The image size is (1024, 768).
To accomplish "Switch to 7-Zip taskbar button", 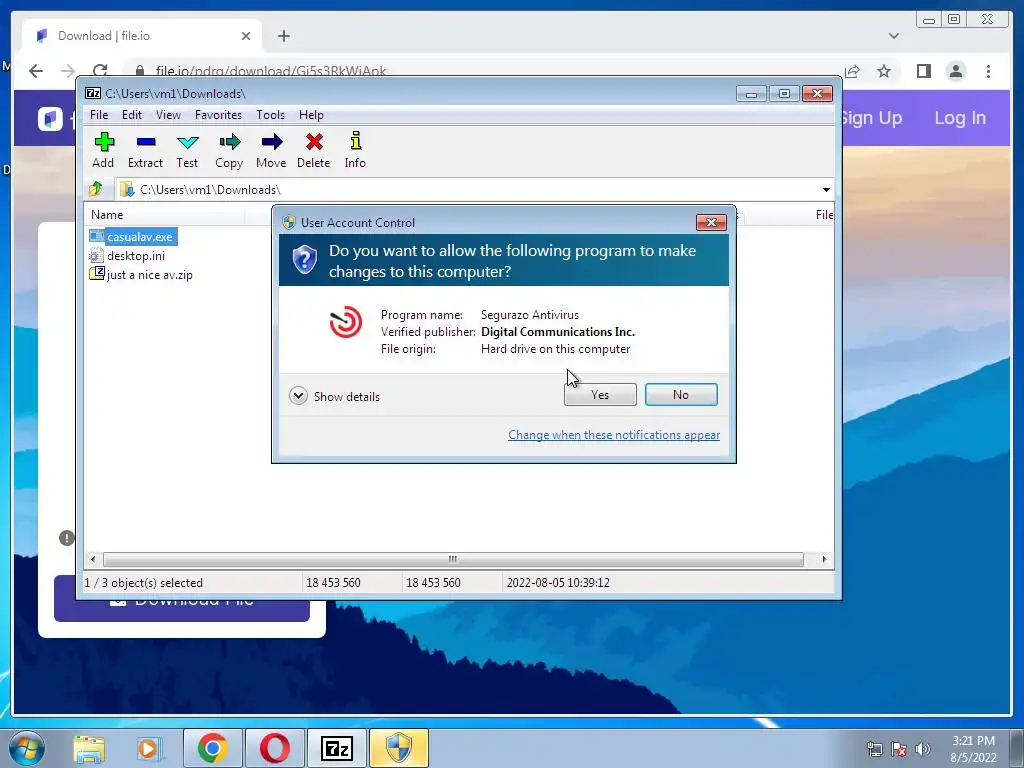I will (337, 748).
